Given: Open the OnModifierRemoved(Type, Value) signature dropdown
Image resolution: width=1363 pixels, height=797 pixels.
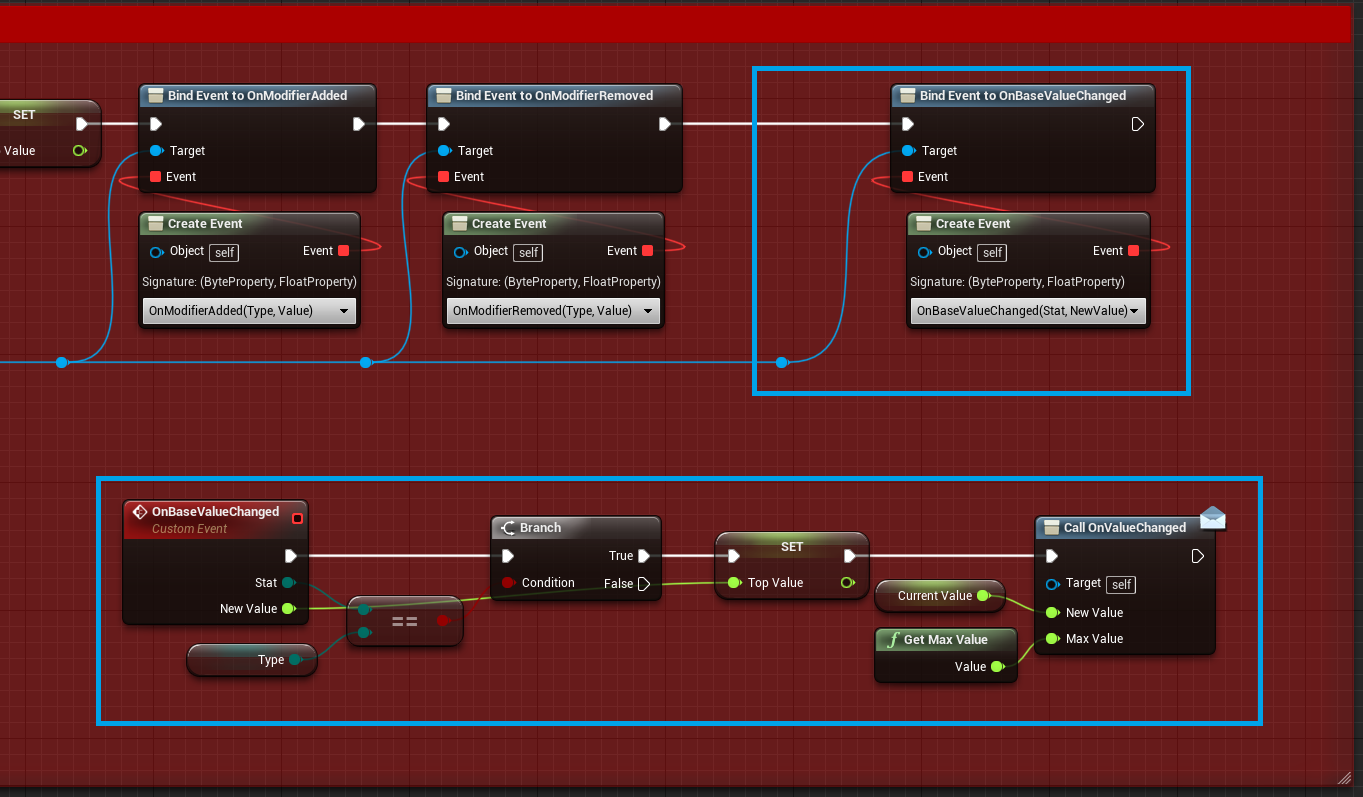Looking at the screenshot, I should [553, 311].
